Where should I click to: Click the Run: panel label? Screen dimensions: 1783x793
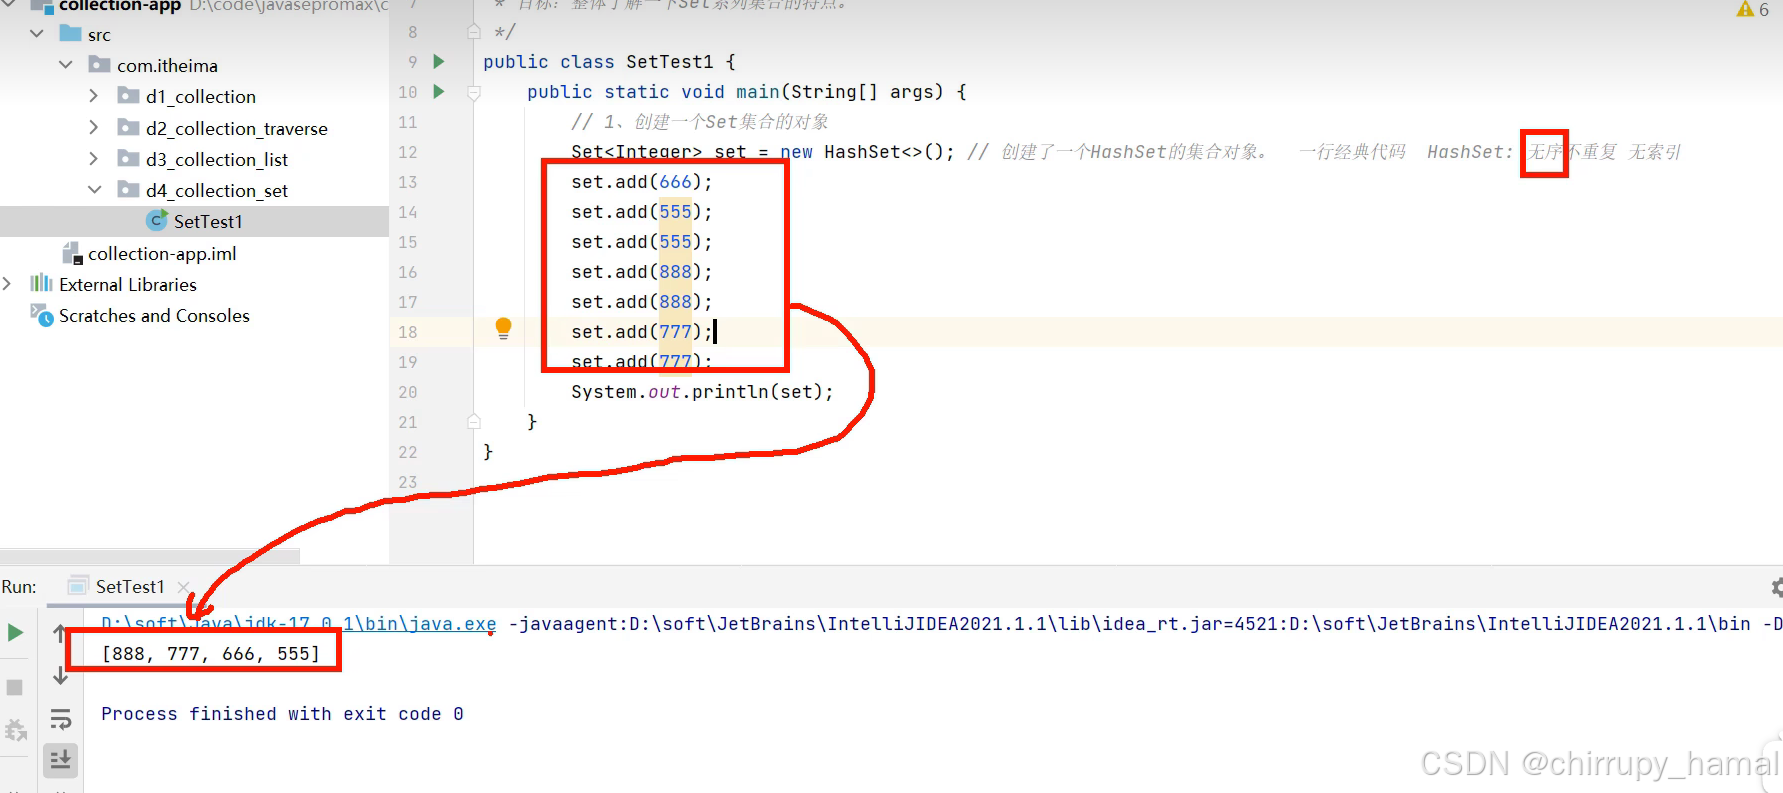[x=19, y=587]
